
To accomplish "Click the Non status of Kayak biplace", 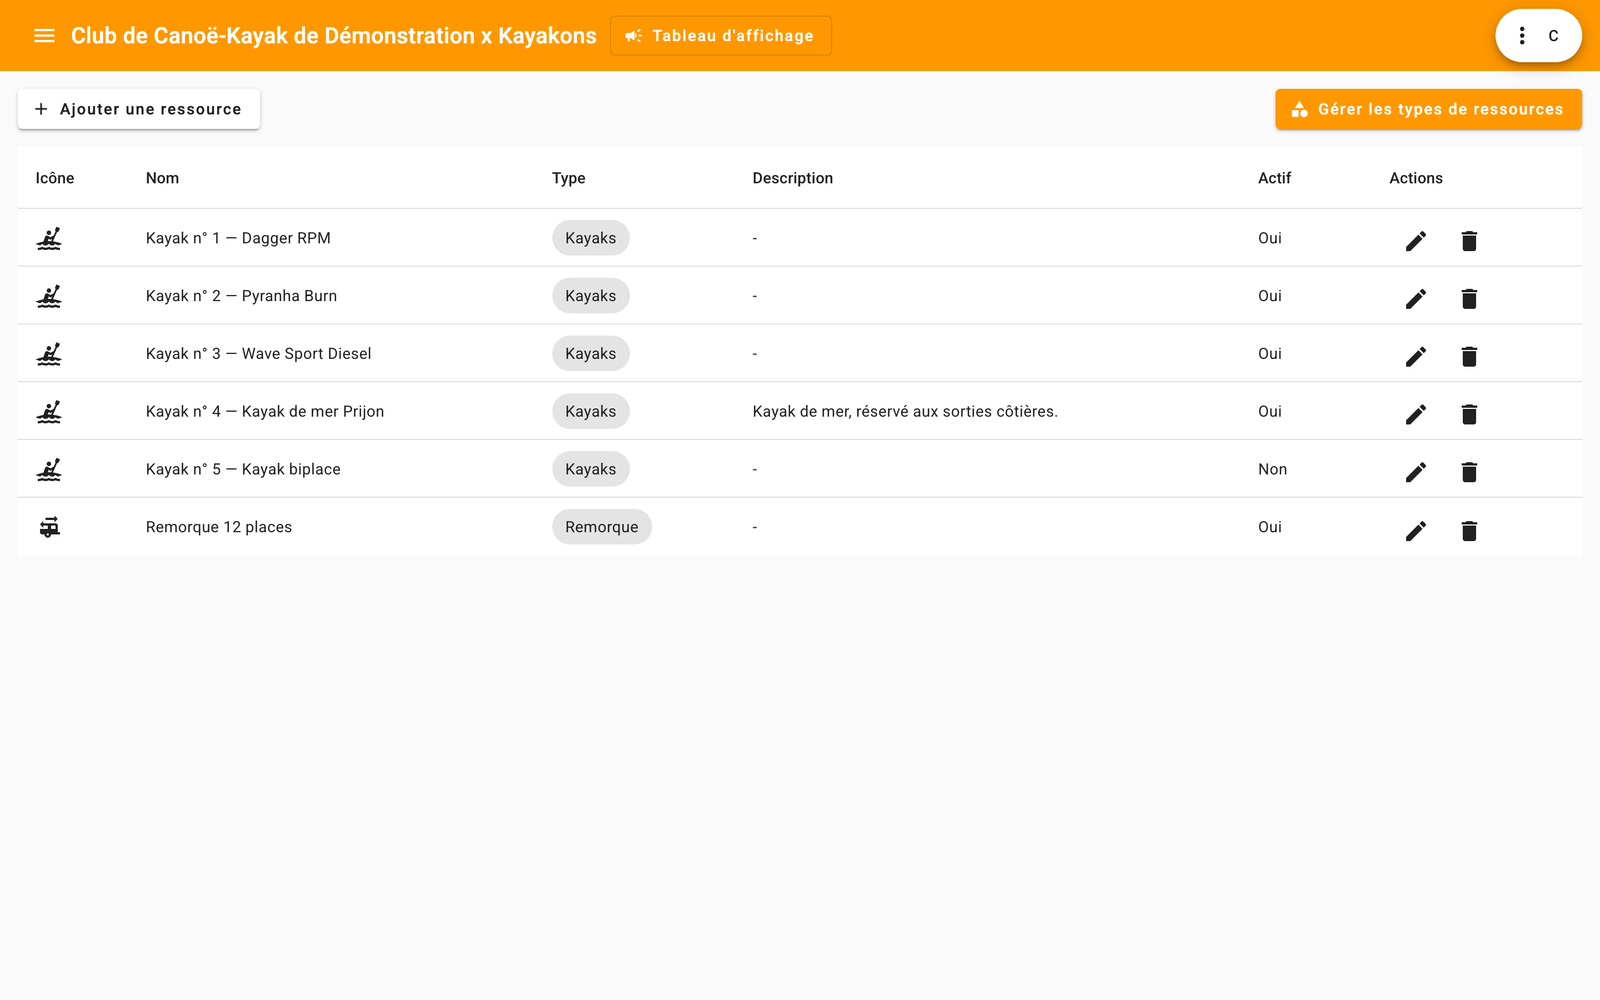I will [x=1272, y=470].
